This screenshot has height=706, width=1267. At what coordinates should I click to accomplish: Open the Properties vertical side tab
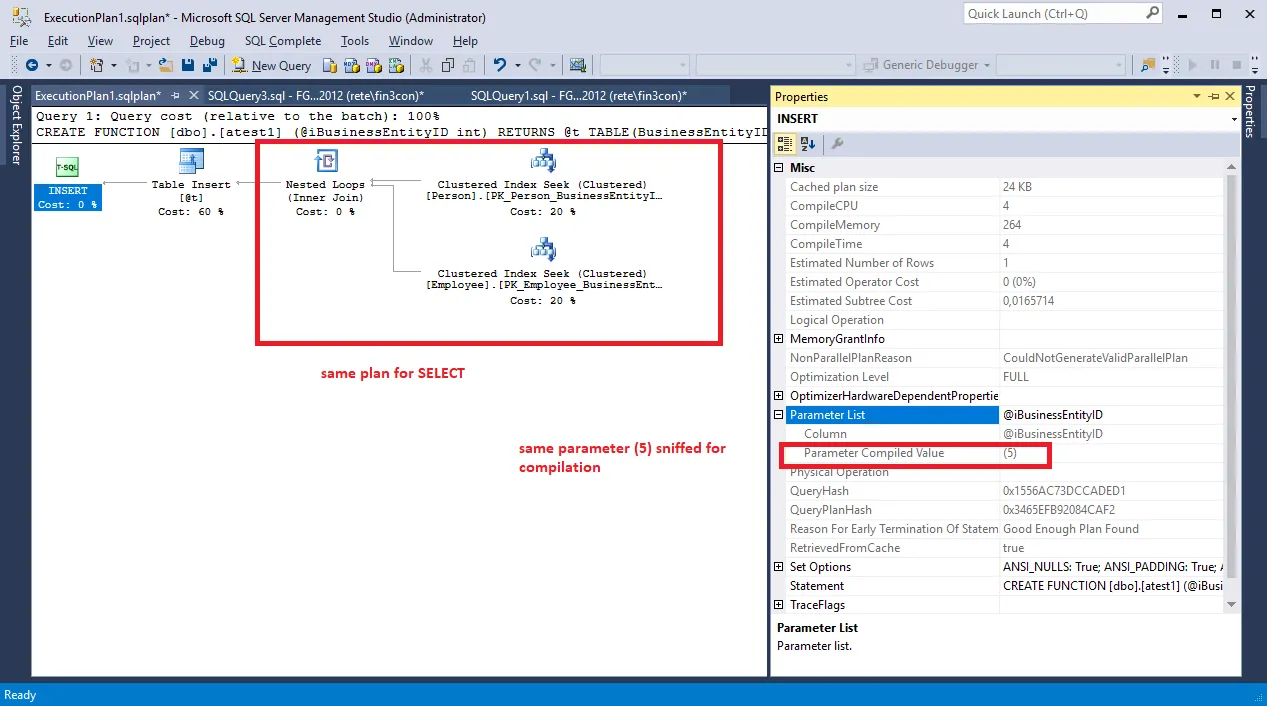coord(1249,112)
